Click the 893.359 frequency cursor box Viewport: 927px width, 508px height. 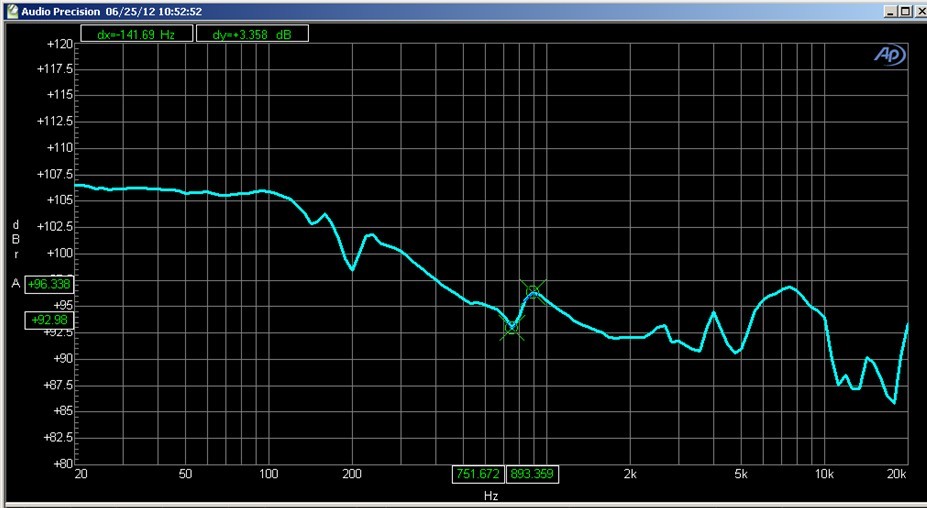pos(532,474)
